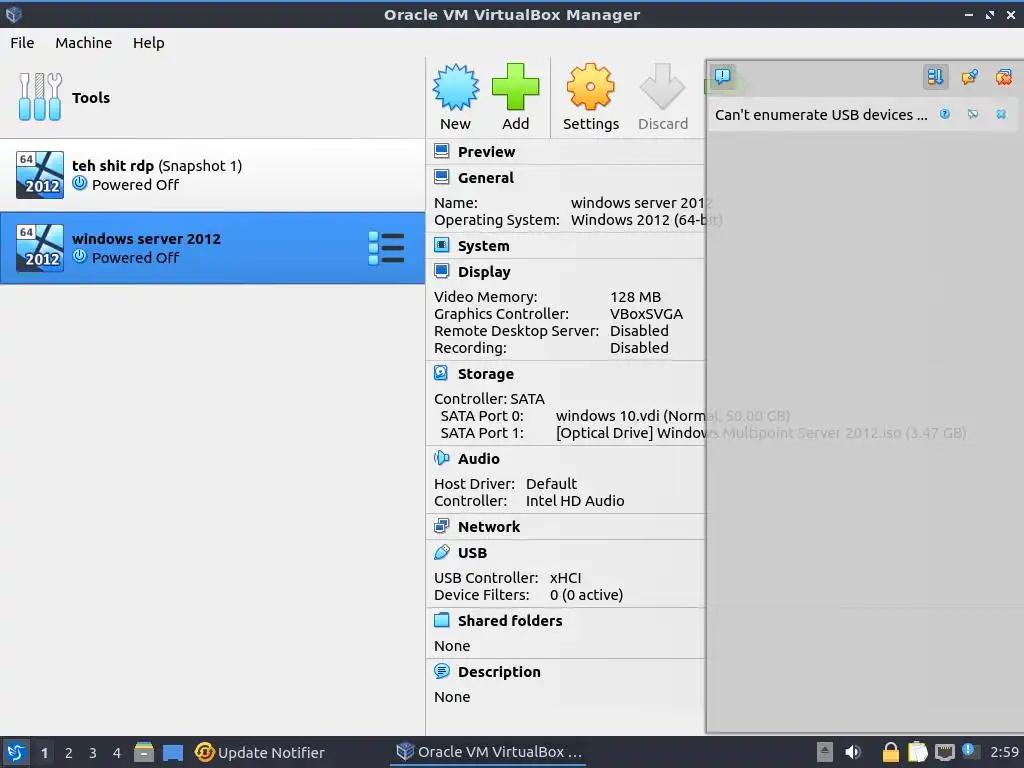Open the Machine menu
This screenshot has width=1024, height=768.
point(84,42)
